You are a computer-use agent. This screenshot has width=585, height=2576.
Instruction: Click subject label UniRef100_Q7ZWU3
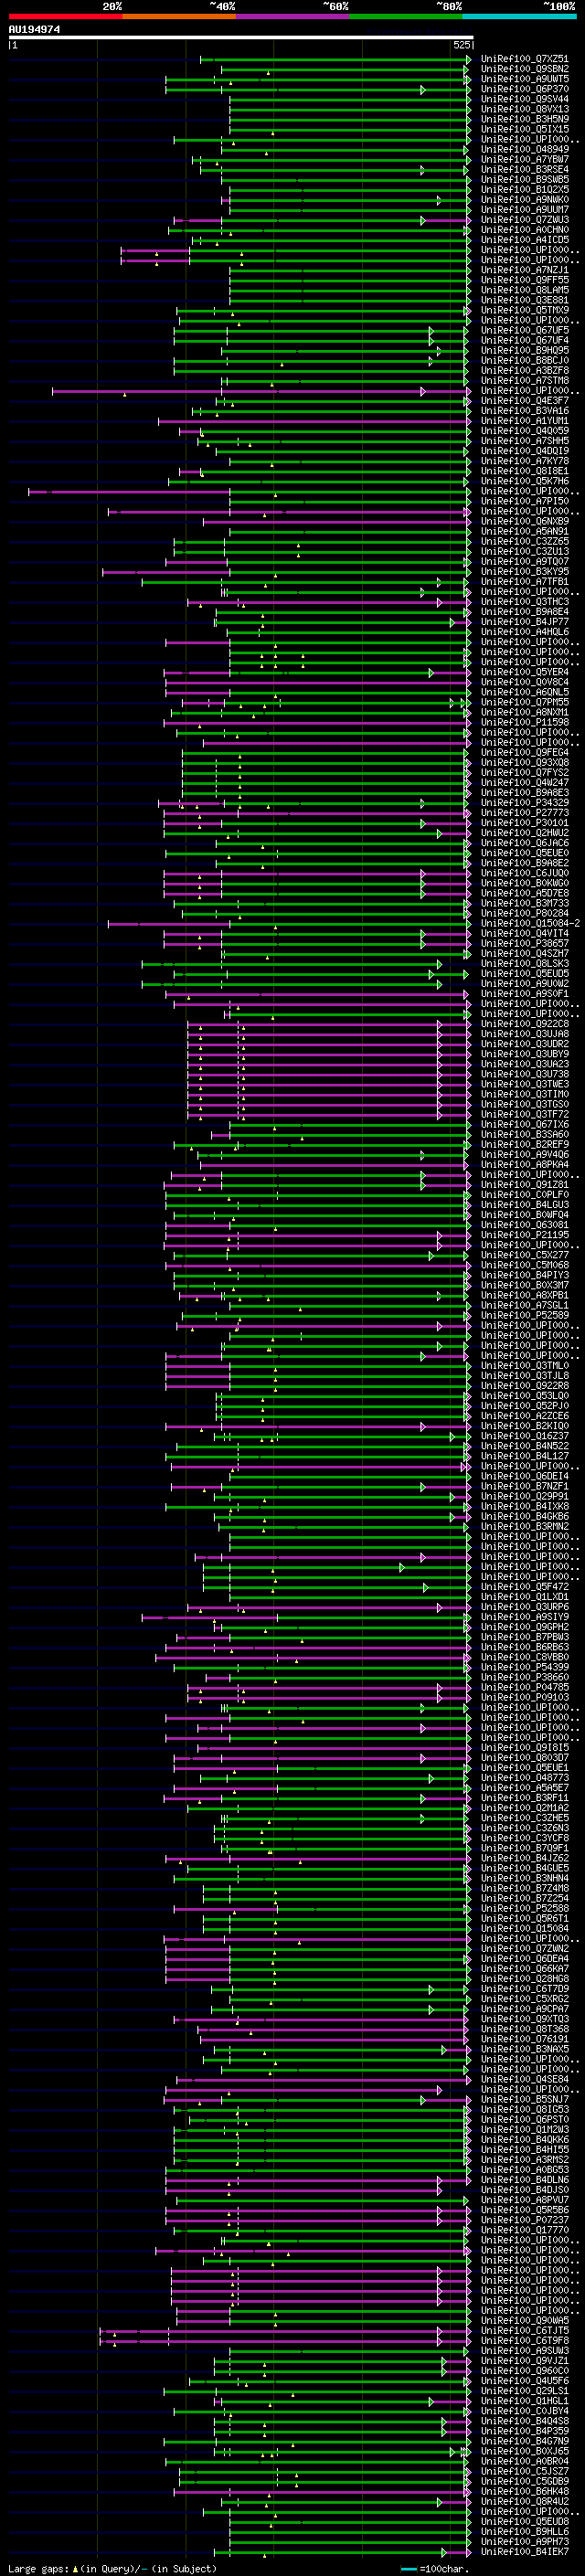pos(524,220)
